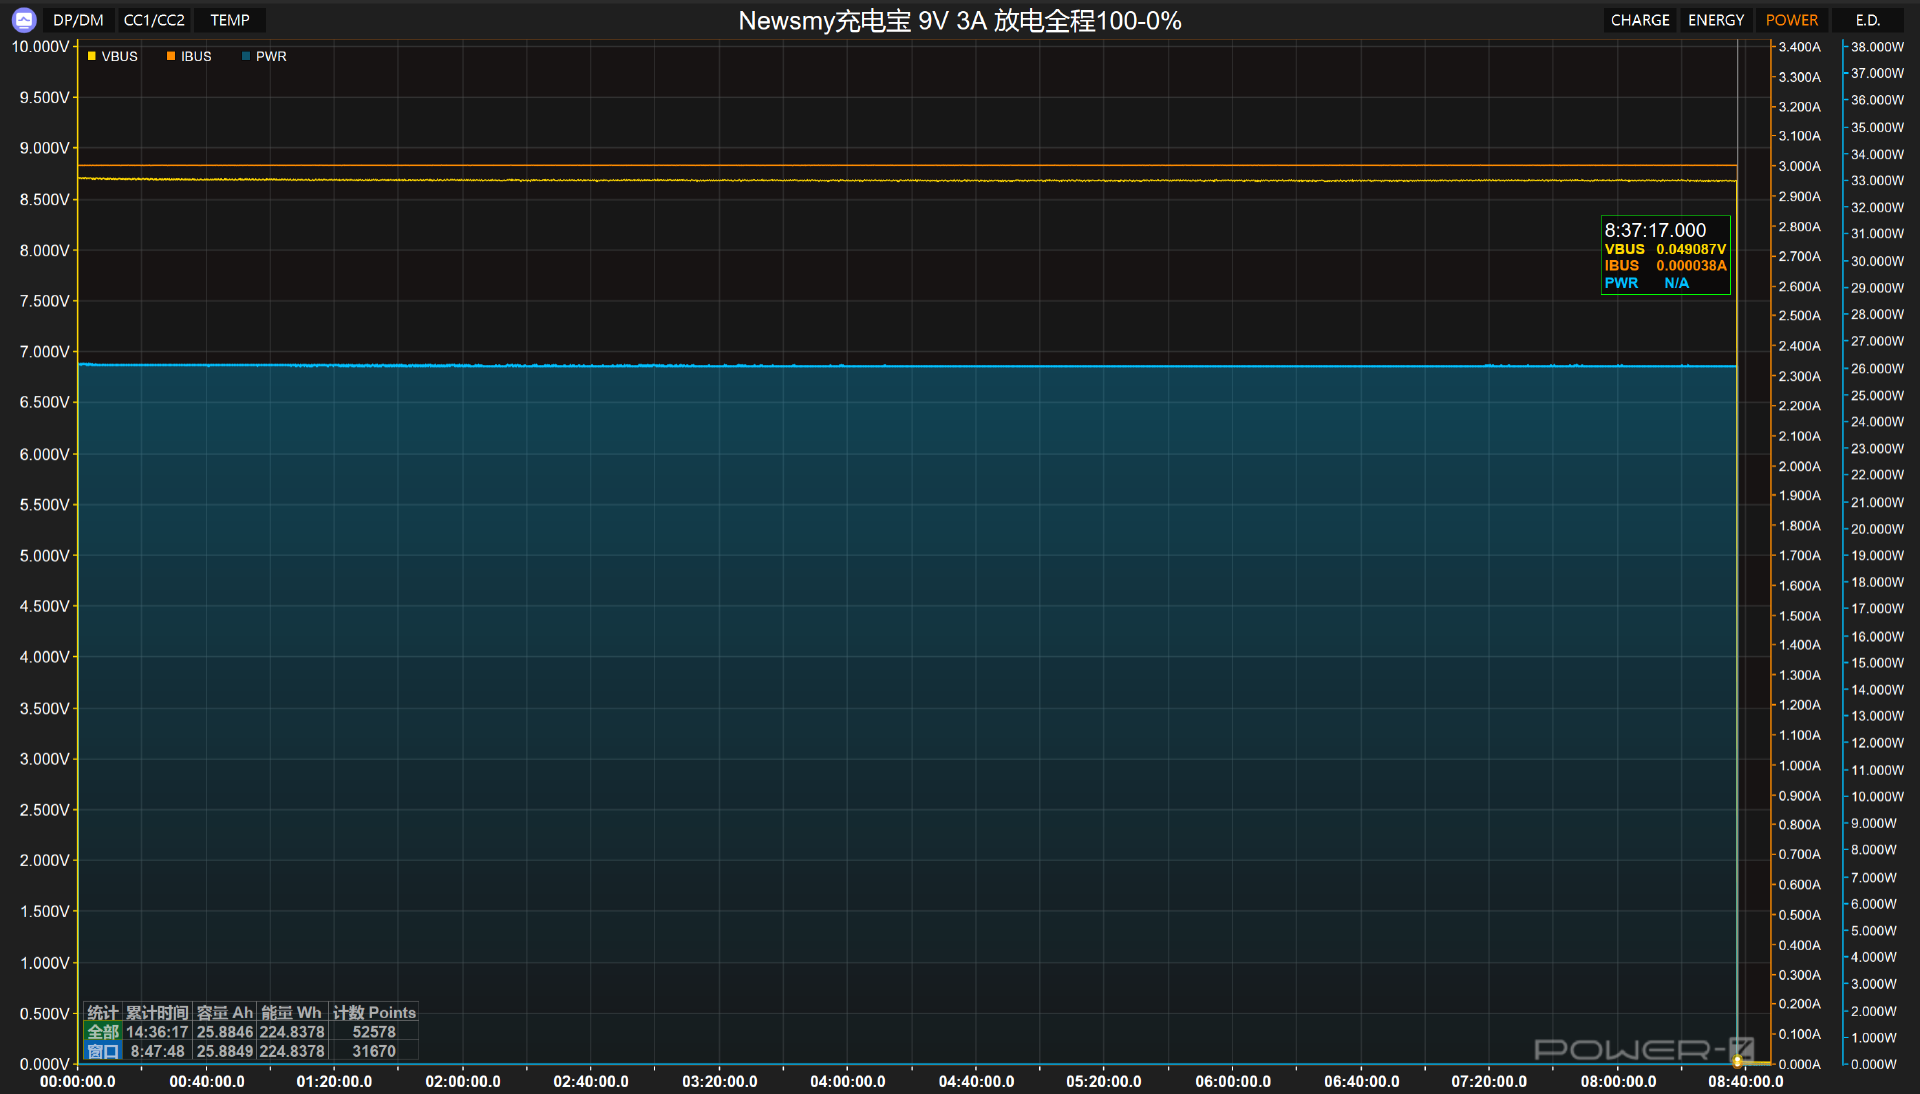Click the 38.000W power axis label
This screenshot has width=1920, height=1094.
(x=1878, y=47)
